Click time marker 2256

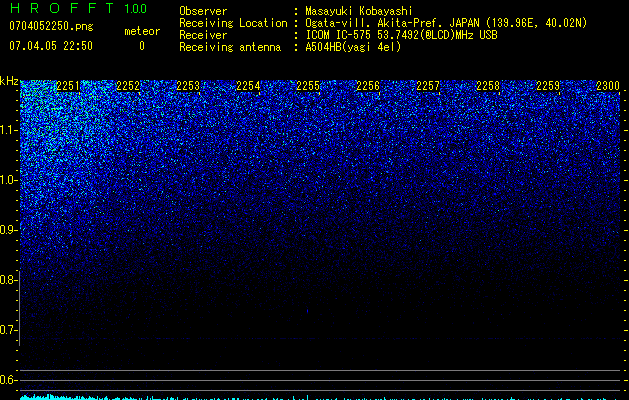(368, 86)
